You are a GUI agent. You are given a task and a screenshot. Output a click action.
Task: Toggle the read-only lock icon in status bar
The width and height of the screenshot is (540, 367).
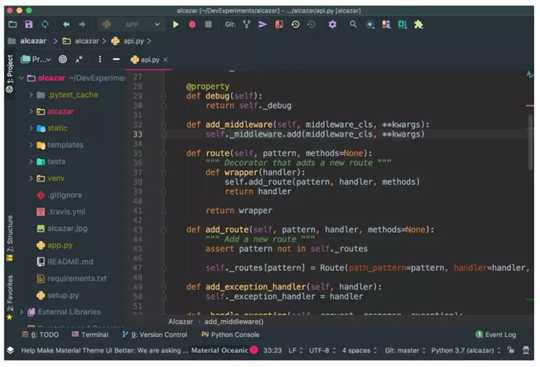point(511,350)
